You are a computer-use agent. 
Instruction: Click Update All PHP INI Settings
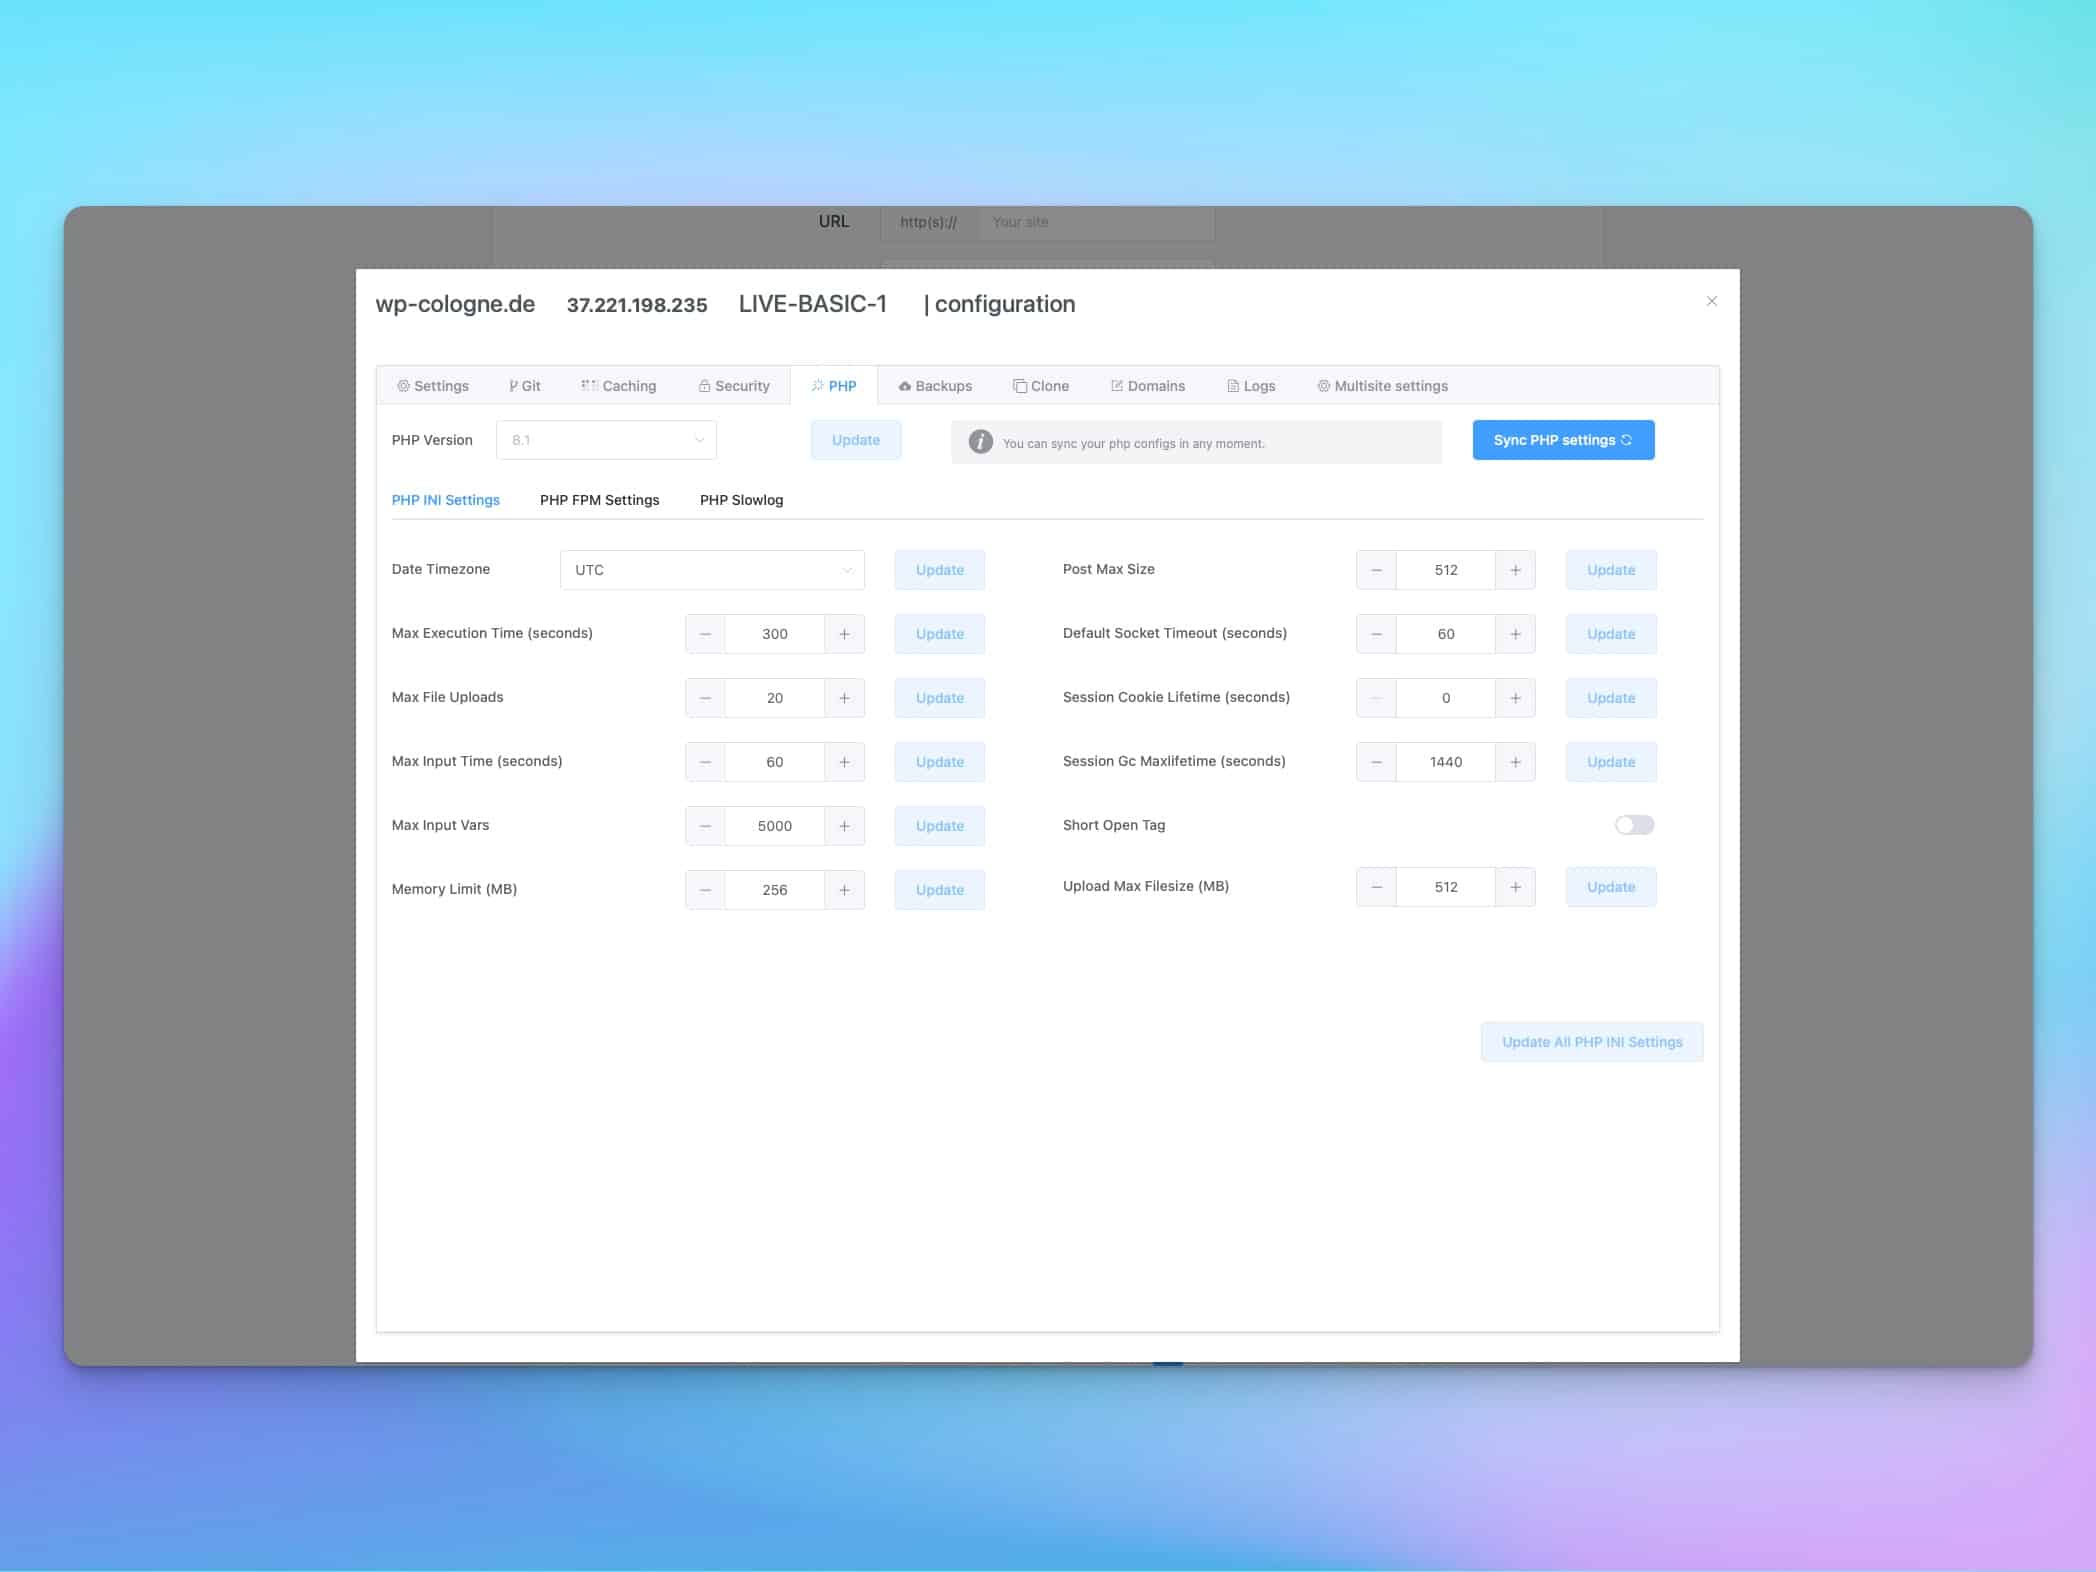tap(1591, 1042)
